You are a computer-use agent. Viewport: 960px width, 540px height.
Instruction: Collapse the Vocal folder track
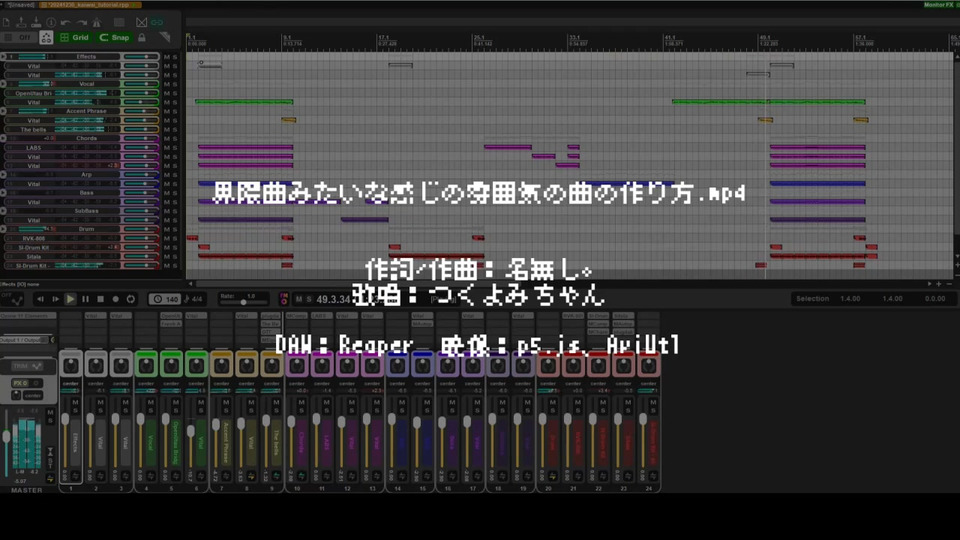pos(3,84)
